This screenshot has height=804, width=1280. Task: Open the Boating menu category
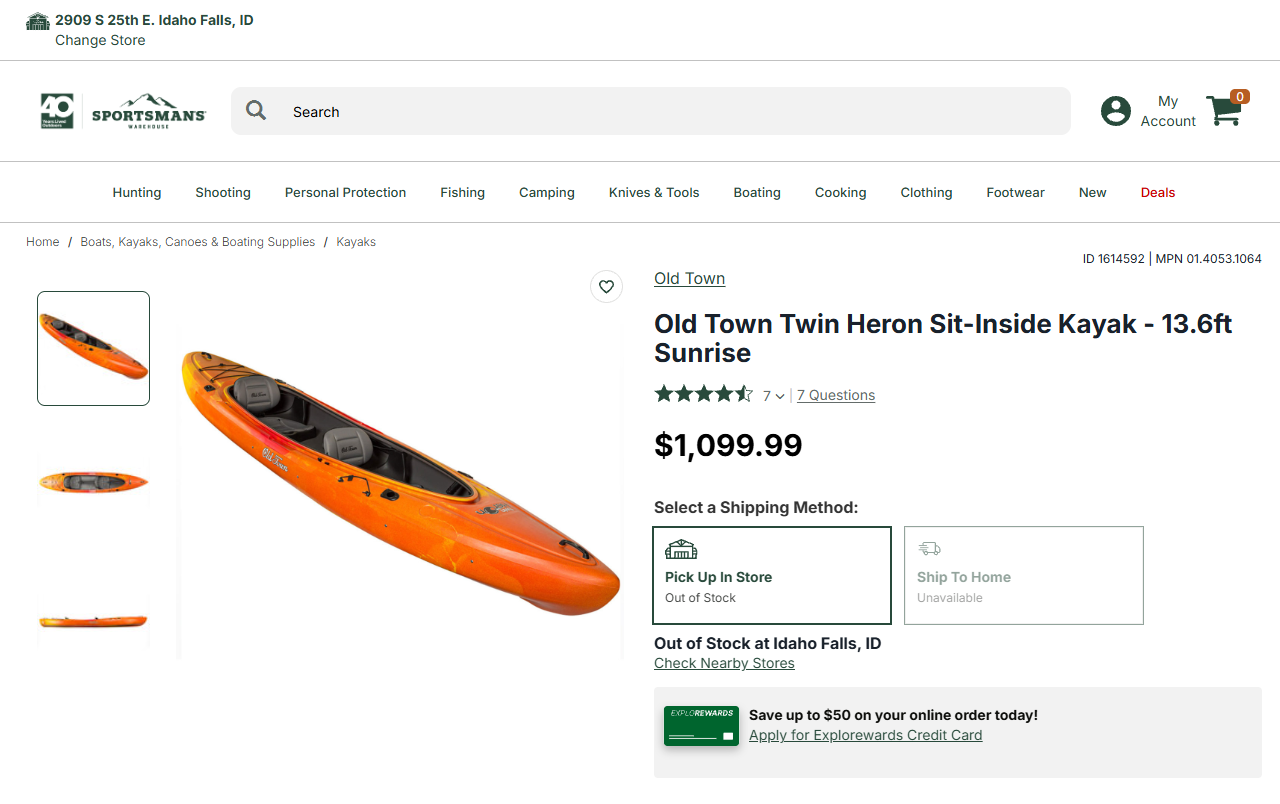coord(757,192)
